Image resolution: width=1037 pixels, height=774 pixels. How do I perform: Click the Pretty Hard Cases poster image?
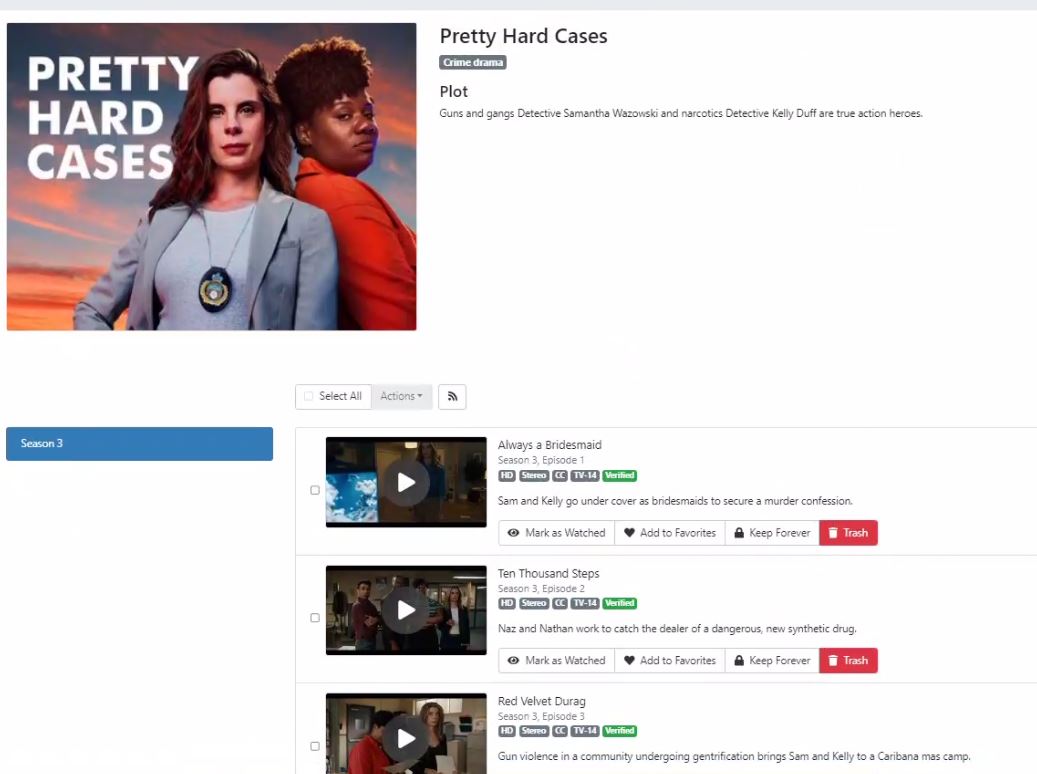[211, 177]
